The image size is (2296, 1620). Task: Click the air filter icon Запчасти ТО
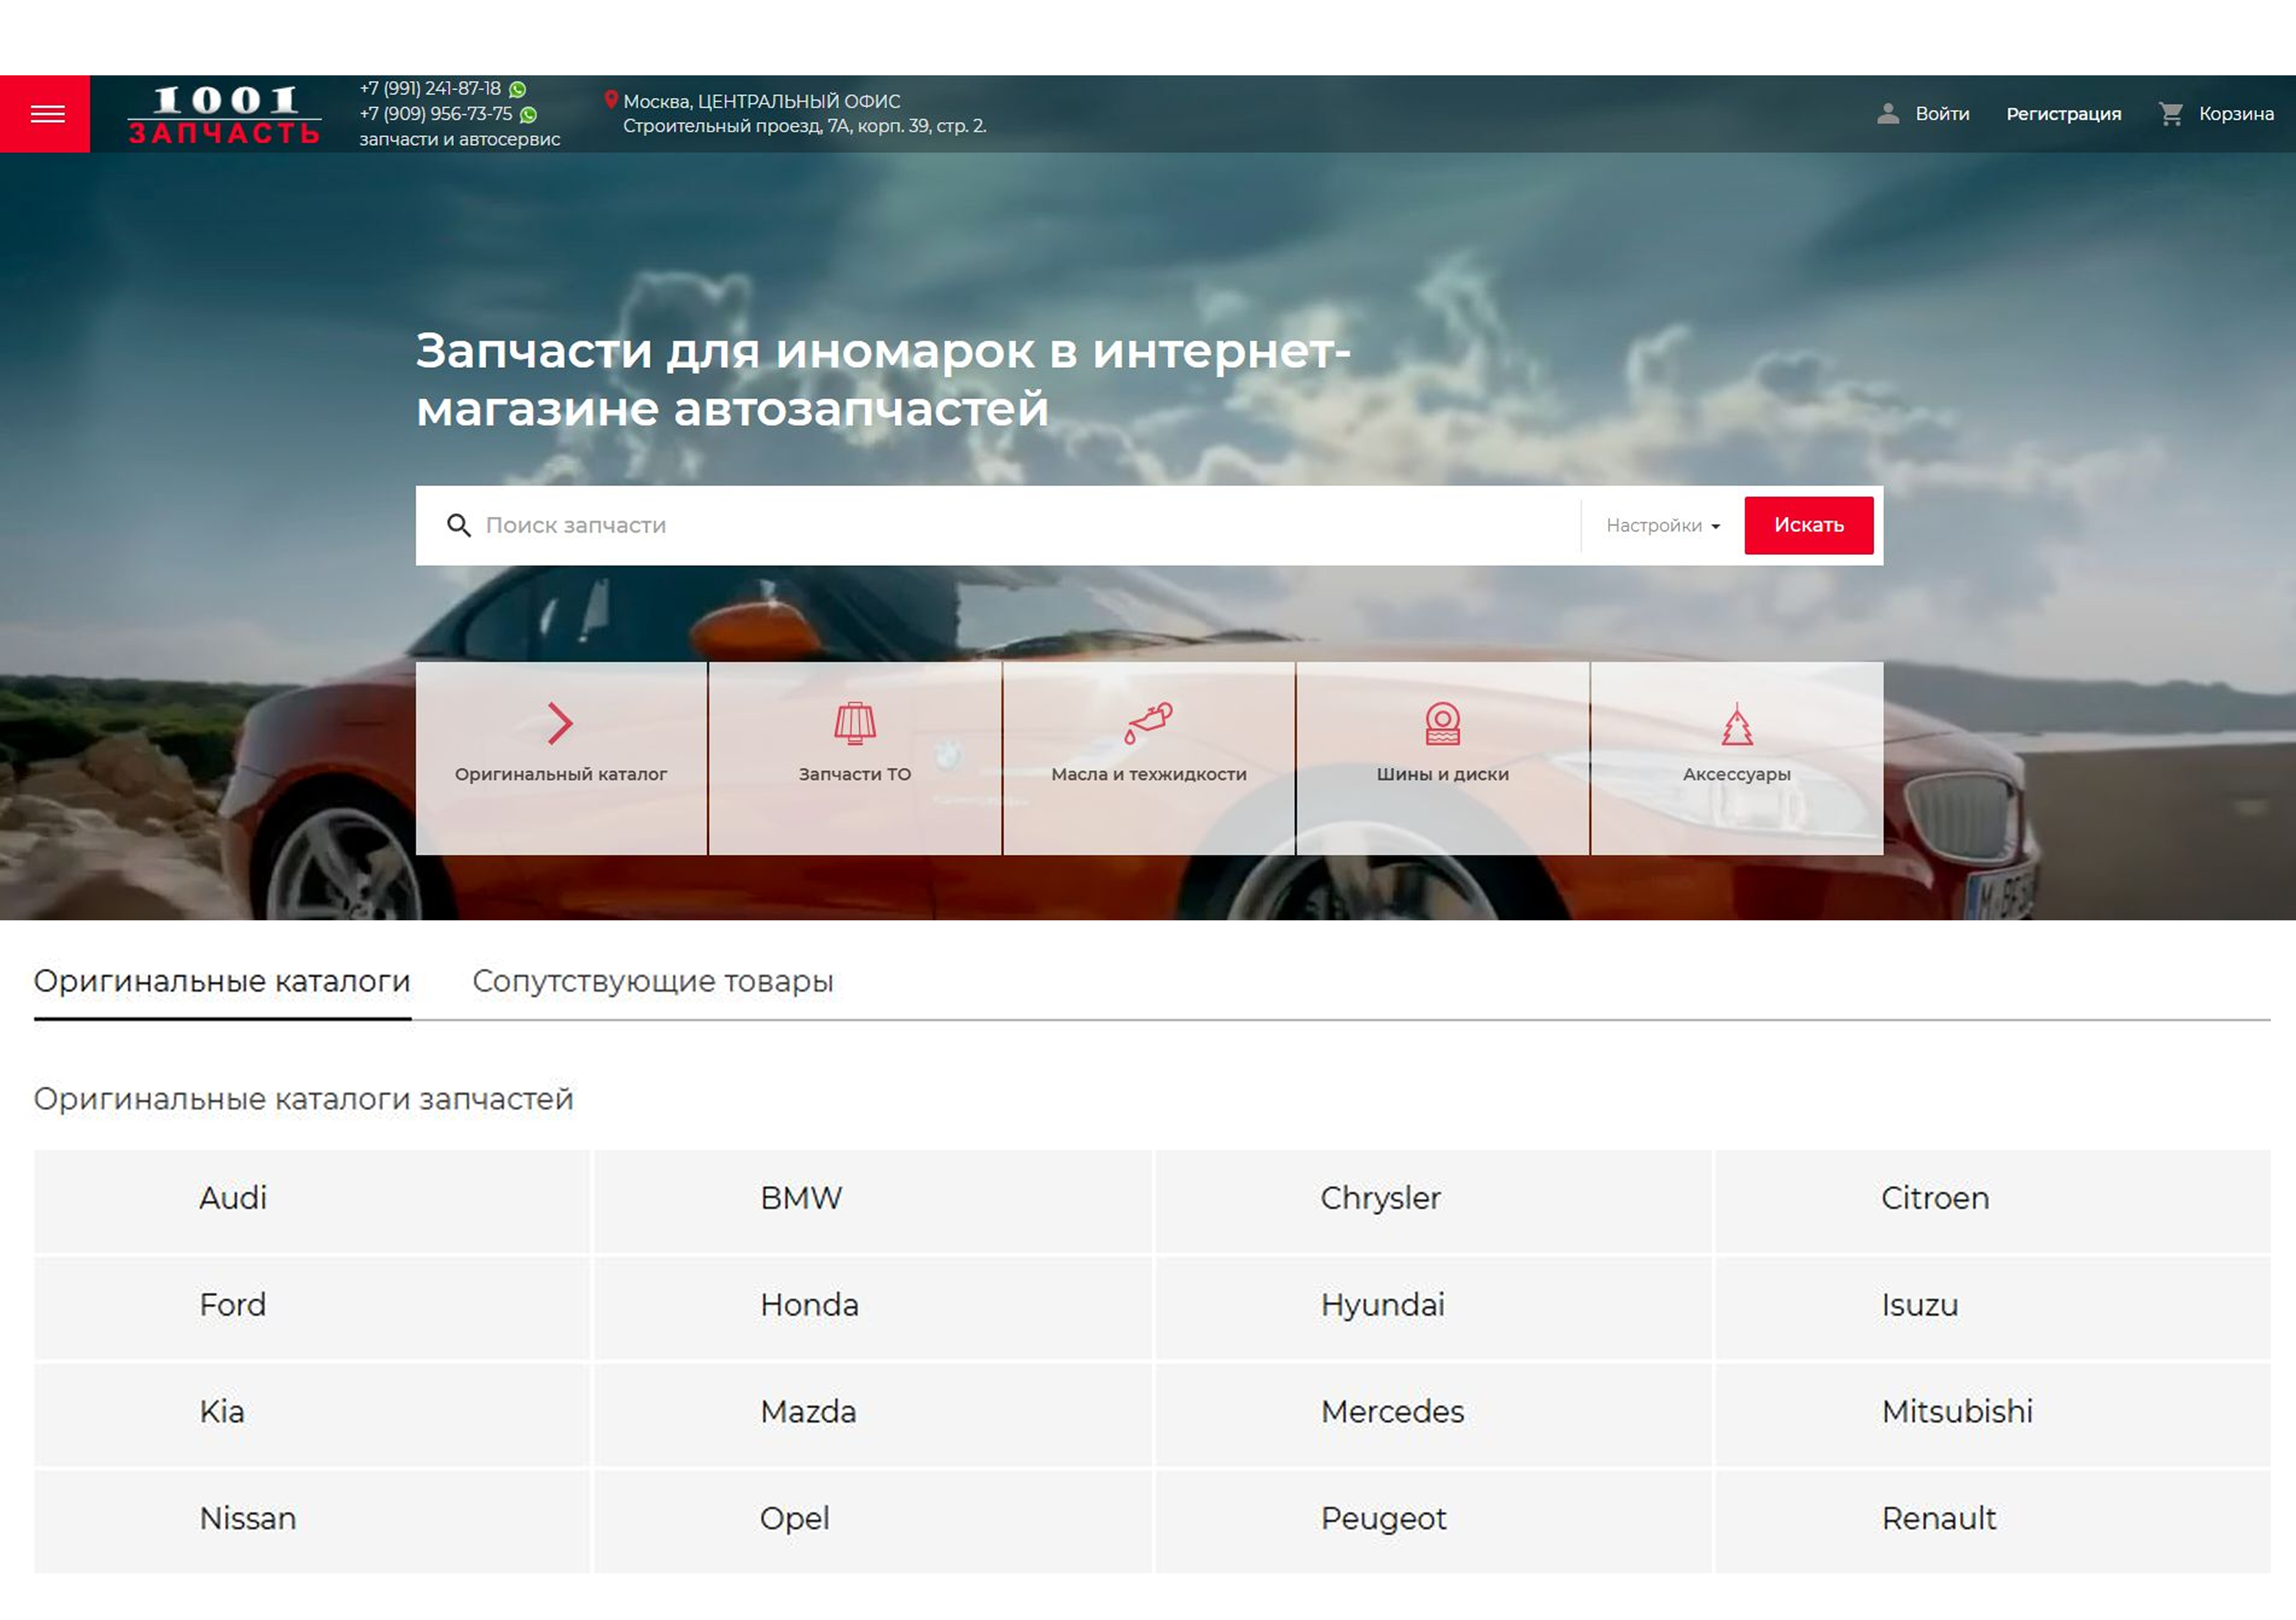855,723
